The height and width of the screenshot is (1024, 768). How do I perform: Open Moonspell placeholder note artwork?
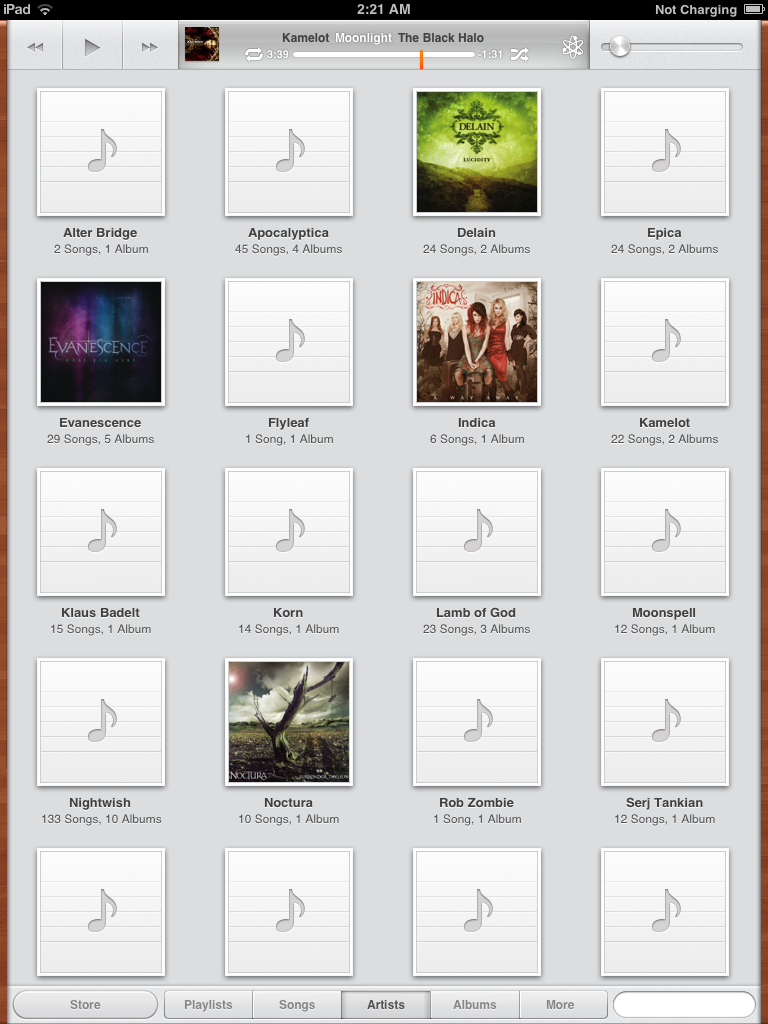[x=665, y=532]
